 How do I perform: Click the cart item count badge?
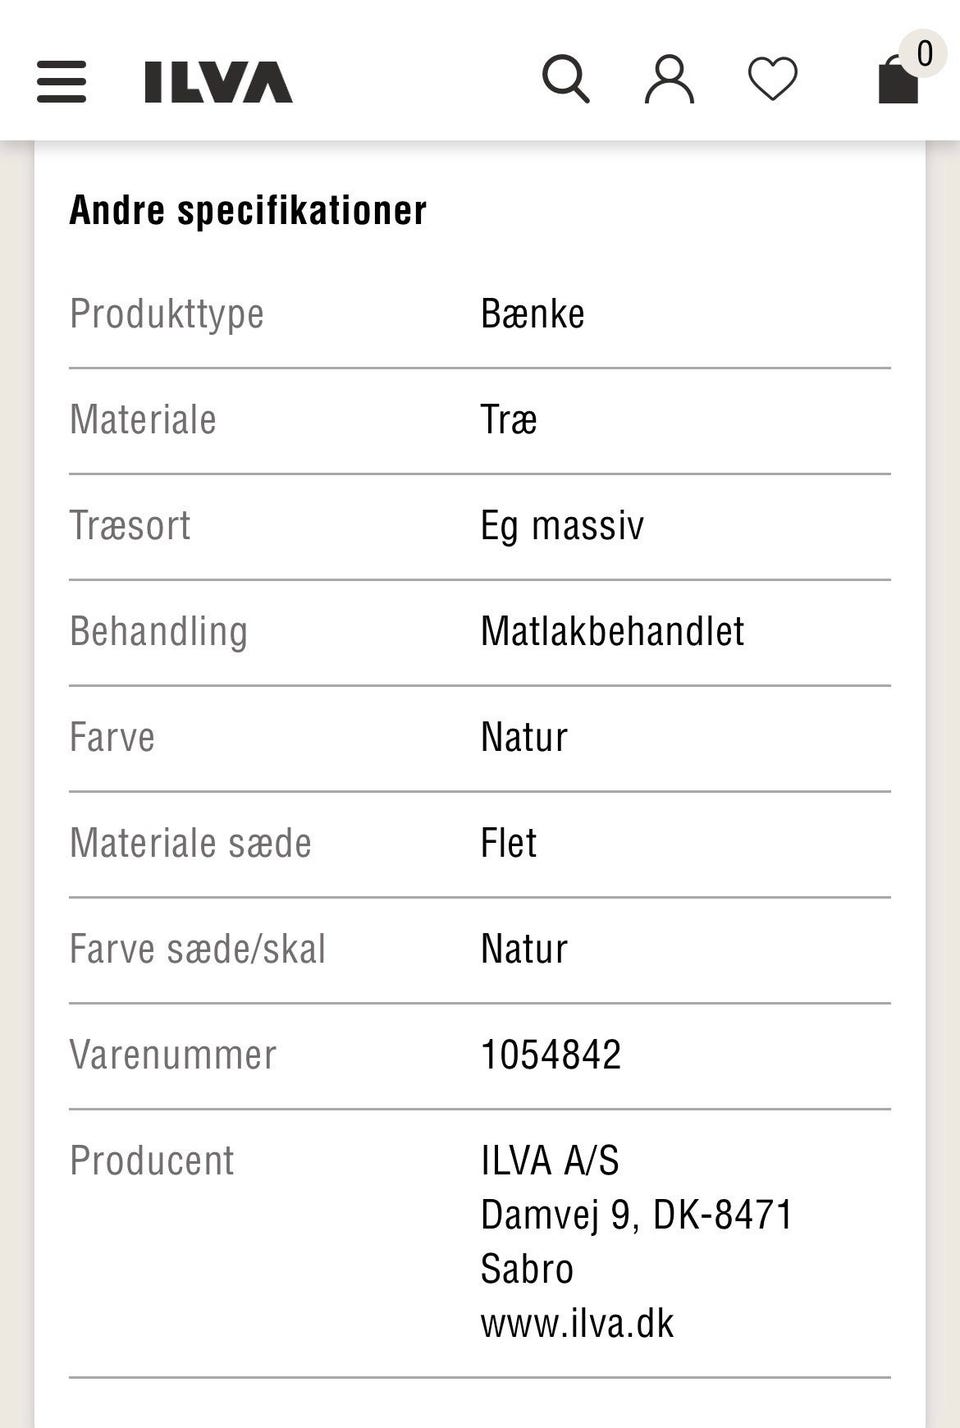(x=924, y=53)
